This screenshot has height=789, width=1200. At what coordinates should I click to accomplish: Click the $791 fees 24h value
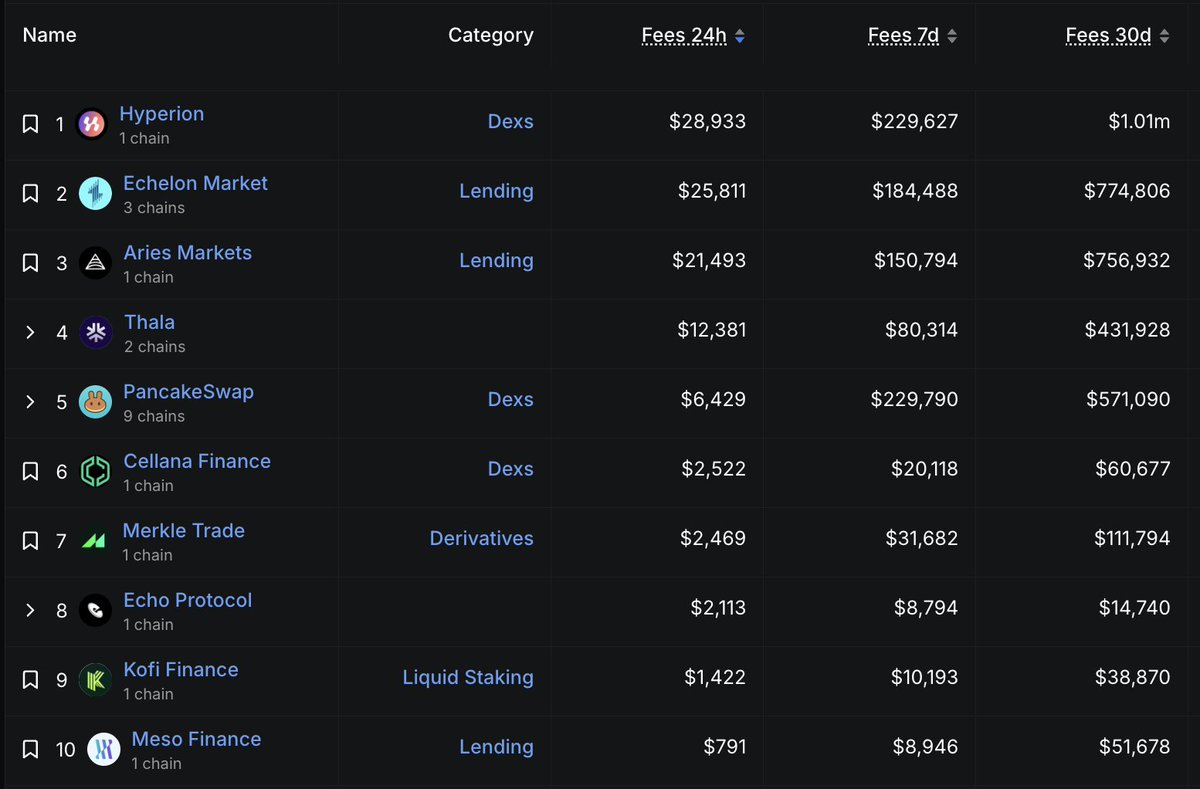[x=726, y=747]
